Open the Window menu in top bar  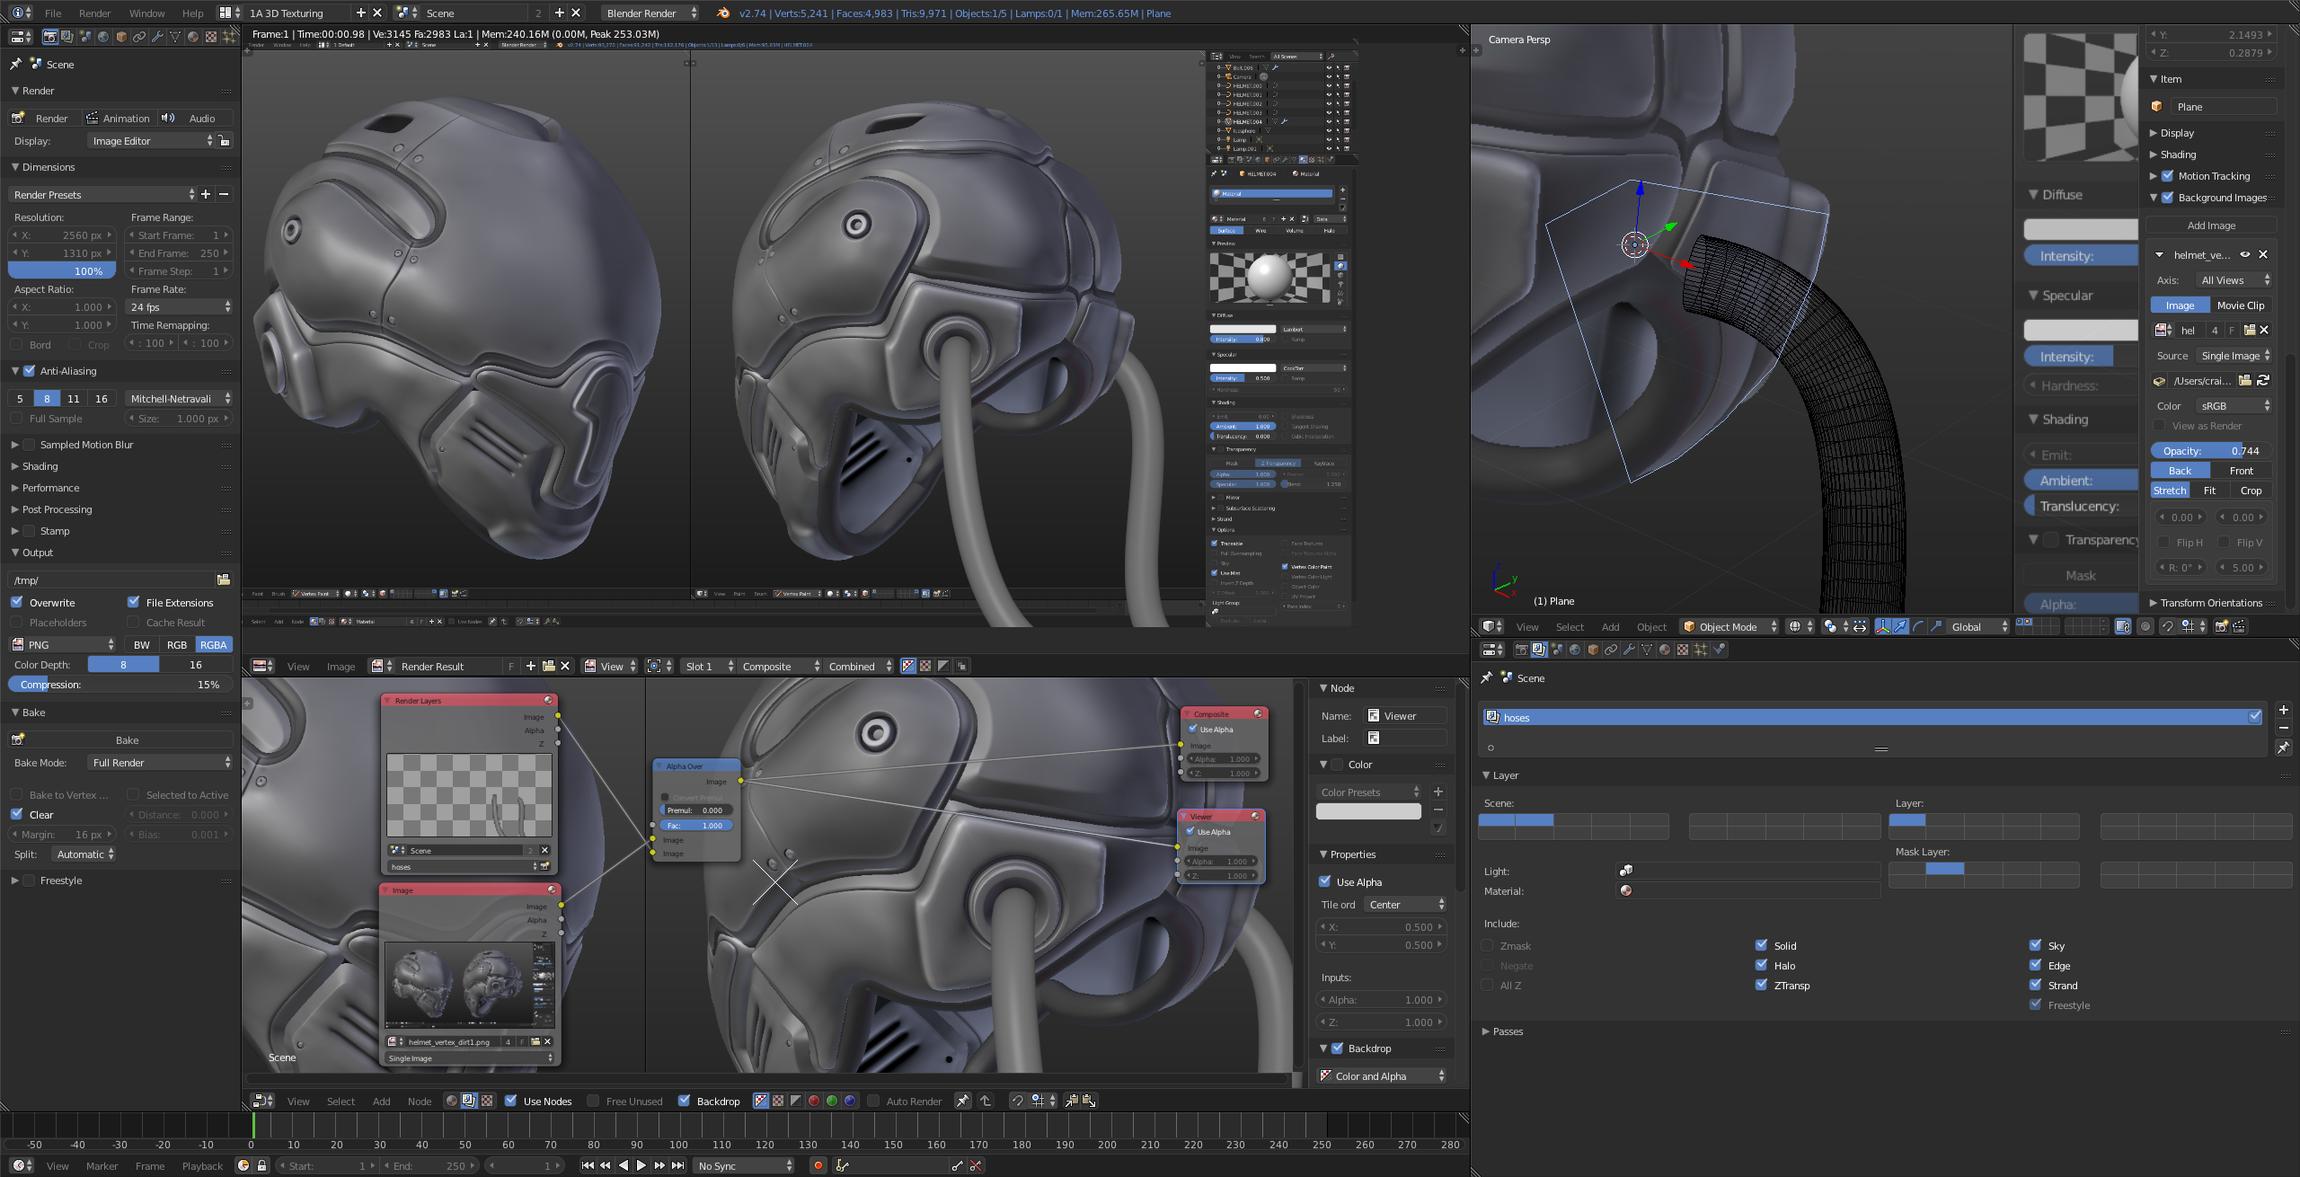(x=147, y=13)
